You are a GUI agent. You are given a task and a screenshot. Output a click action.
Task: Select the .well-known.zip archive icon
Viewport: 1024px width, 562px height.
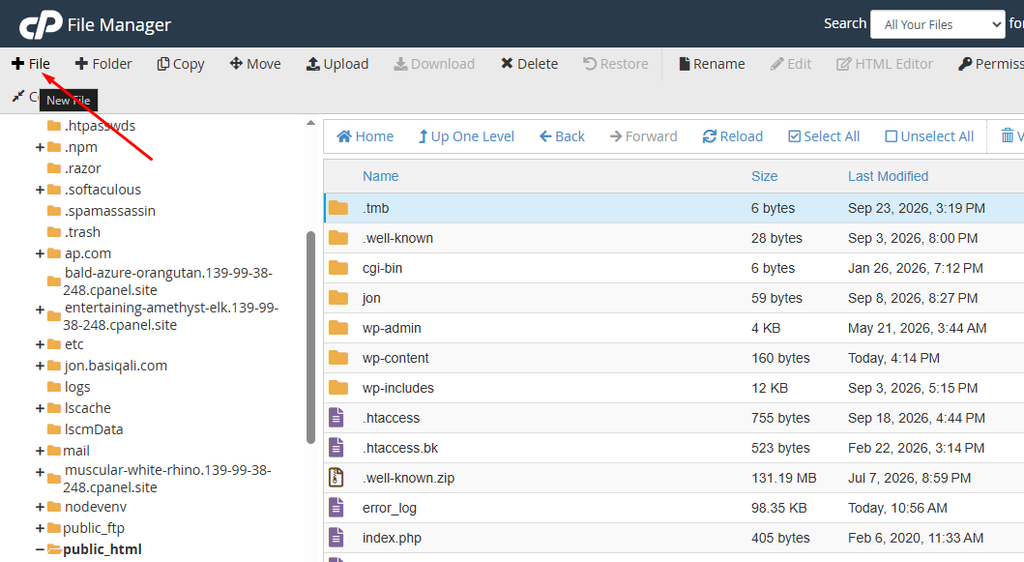click(x=336, y=478)
